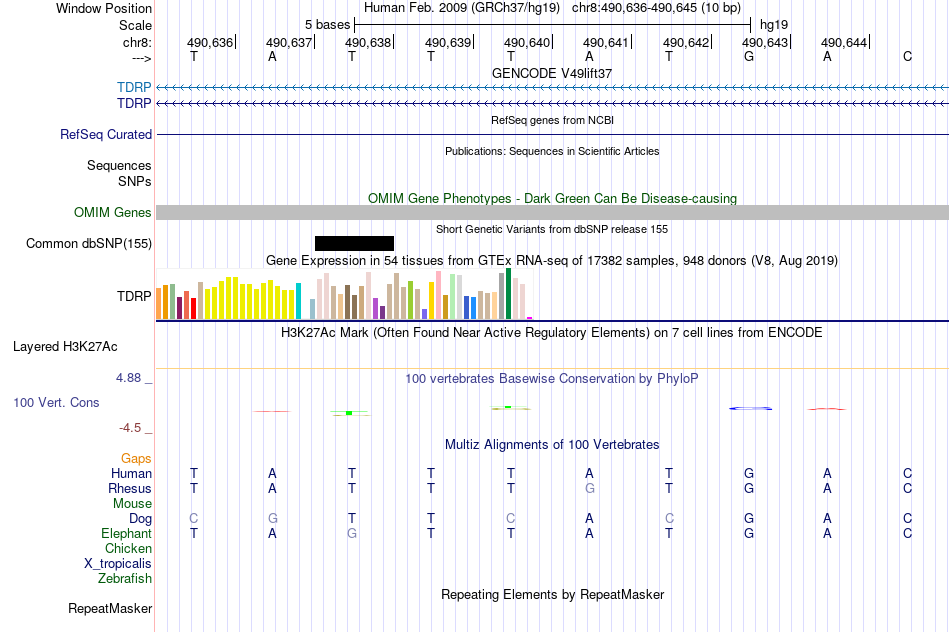Open Common dbSNP(155) track label
The image size is (950, 632).
coord(89,244)
